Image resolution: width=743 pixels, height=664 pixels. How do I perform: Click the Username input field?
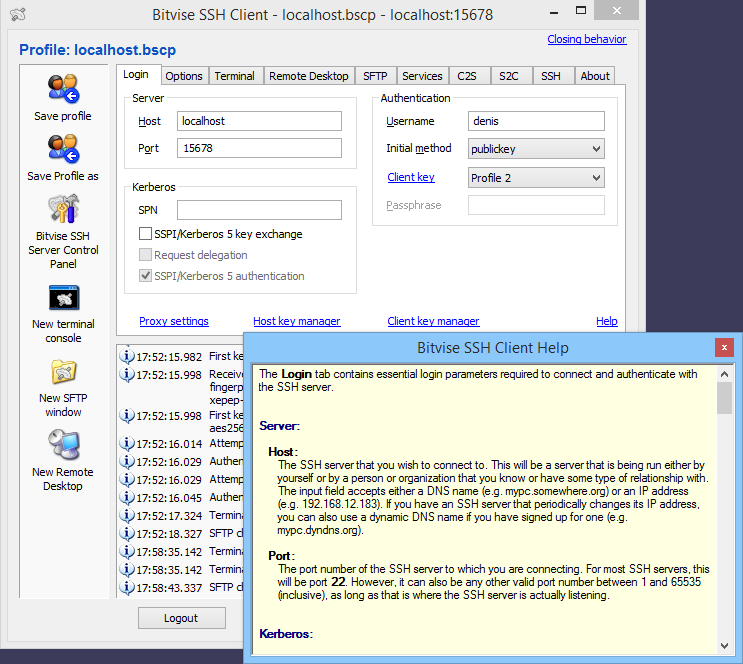tap(536, 121)
